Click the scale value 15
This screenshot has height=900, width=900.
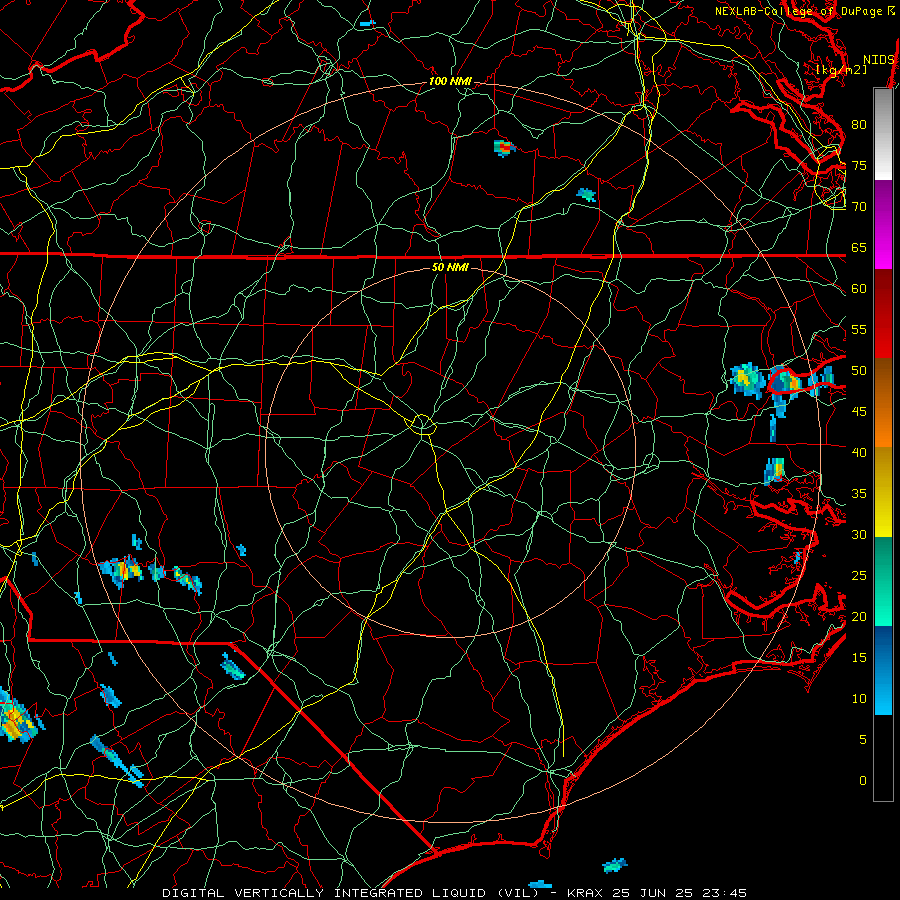point(859,658)
